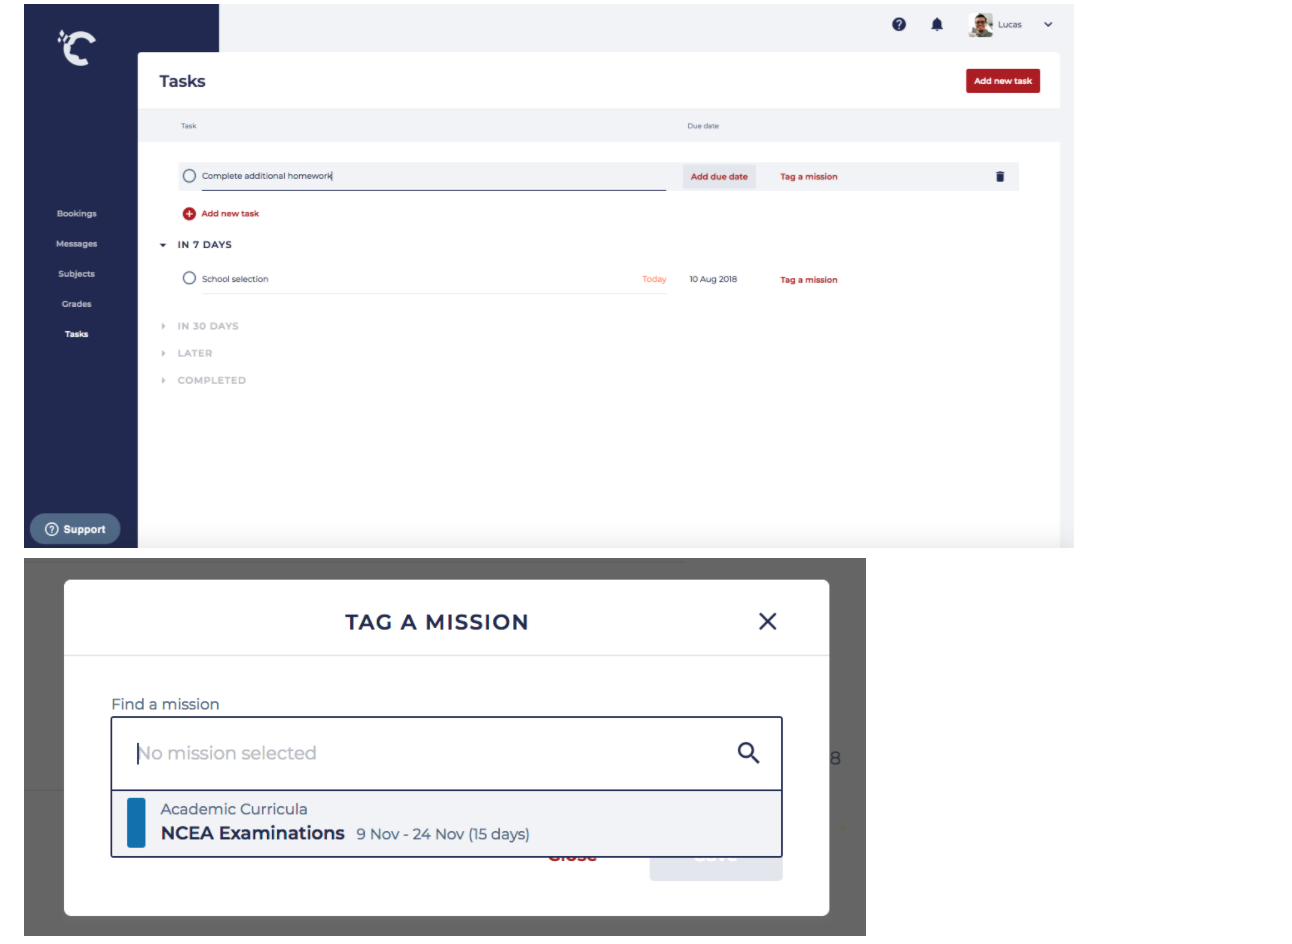Click Add due date button
Screen dimensions: 1292x944
(719, 177)
